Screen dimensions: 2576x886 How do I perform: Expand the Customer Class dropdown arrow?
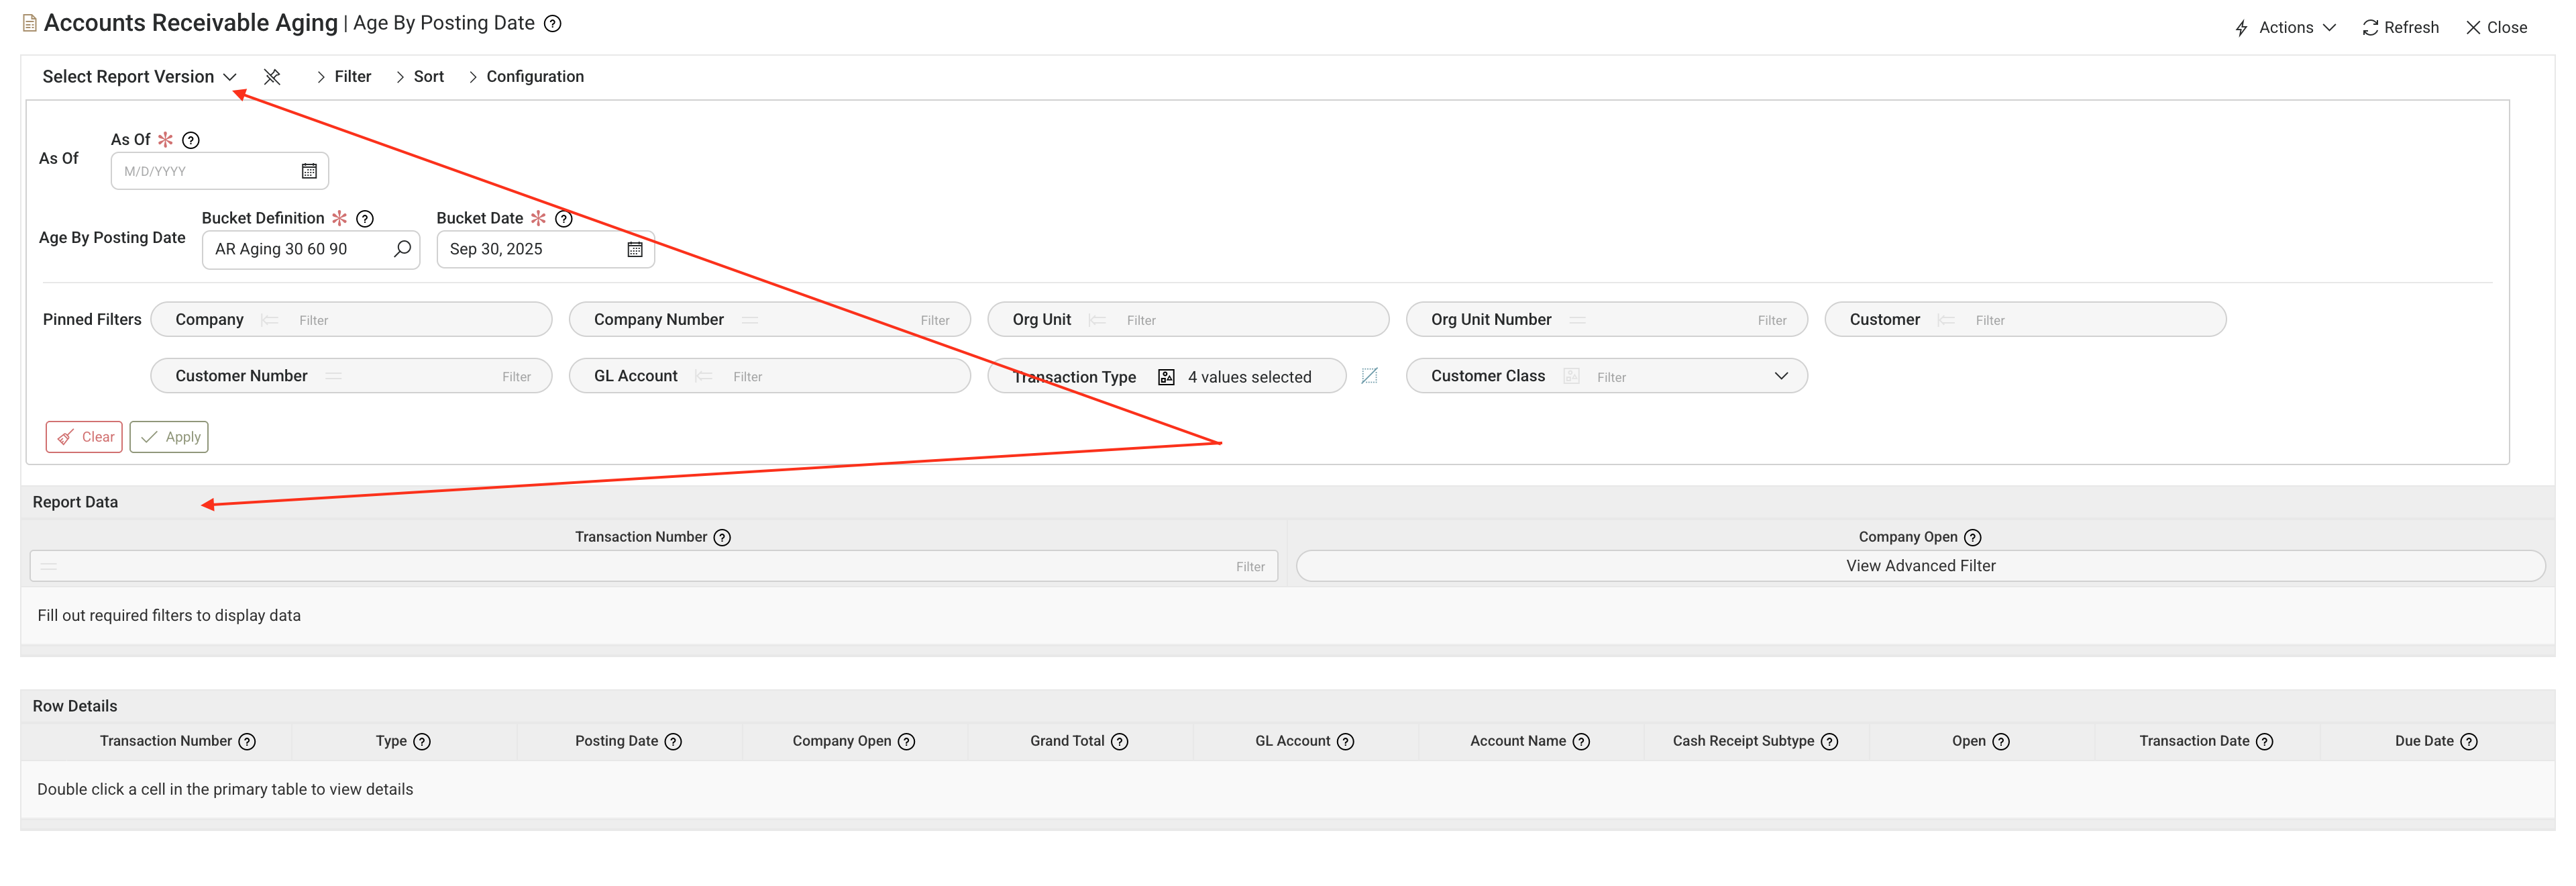click(x=1780, y=376)
